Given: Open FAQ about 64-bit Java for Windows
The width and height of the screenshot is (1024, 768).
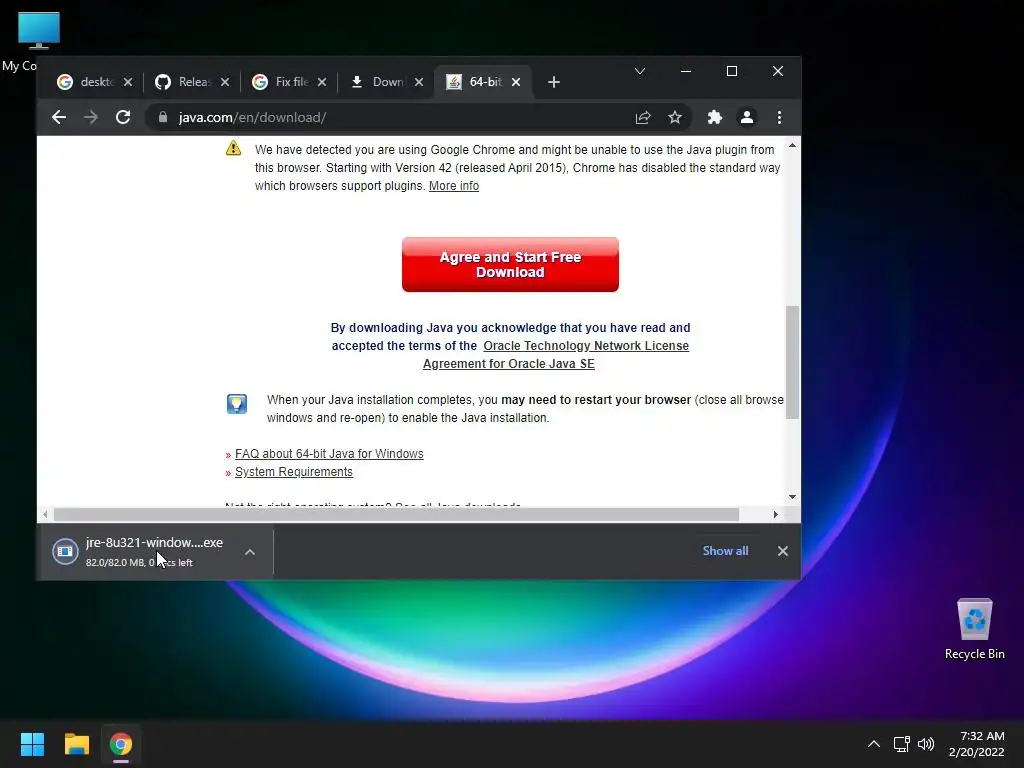Looking at the screenshot, I should pos(329,454).
